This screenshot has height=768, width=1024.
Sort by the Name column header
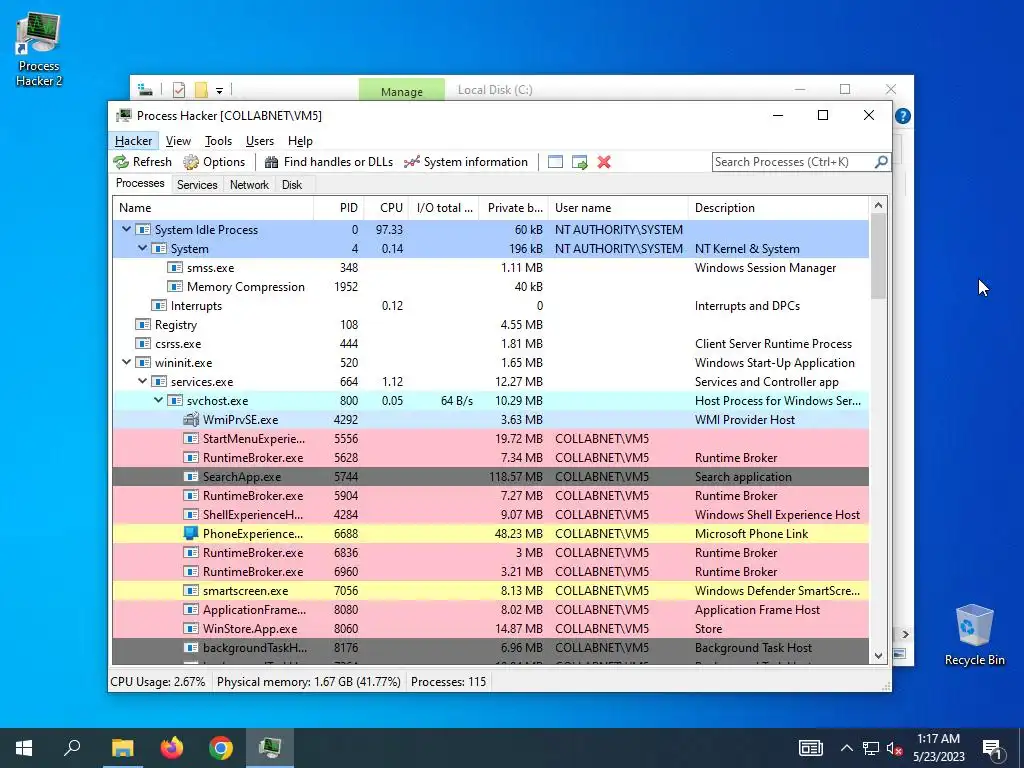(x=213, y=208)
